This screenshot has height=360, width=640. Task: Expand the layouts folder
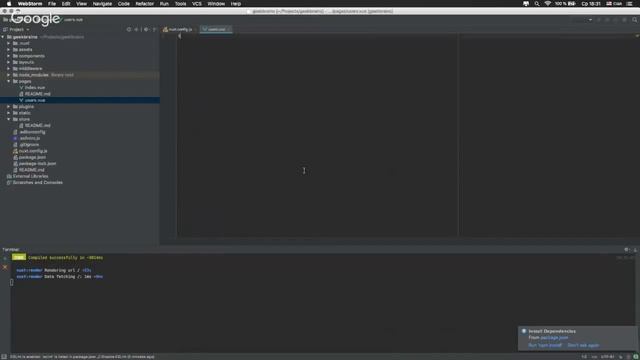9,62
